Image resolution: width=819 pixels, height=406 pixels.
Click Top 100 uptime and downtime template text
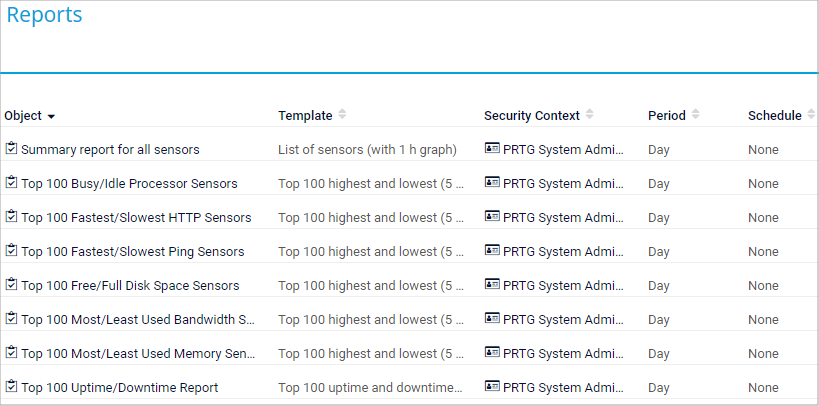(370, 388)
